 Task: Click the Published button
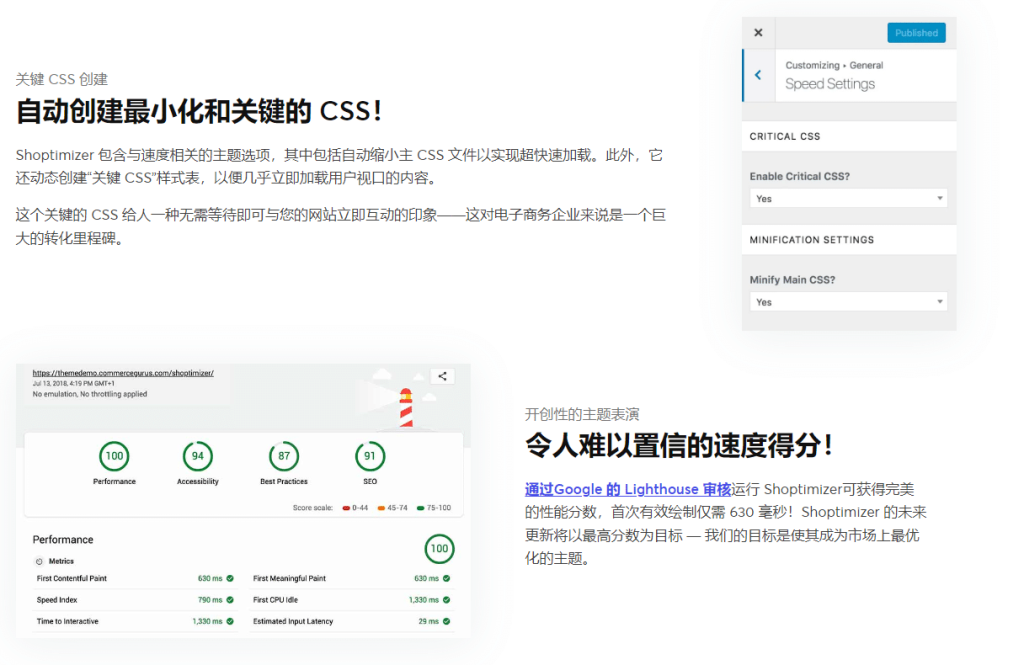click(x=916, y=33)
